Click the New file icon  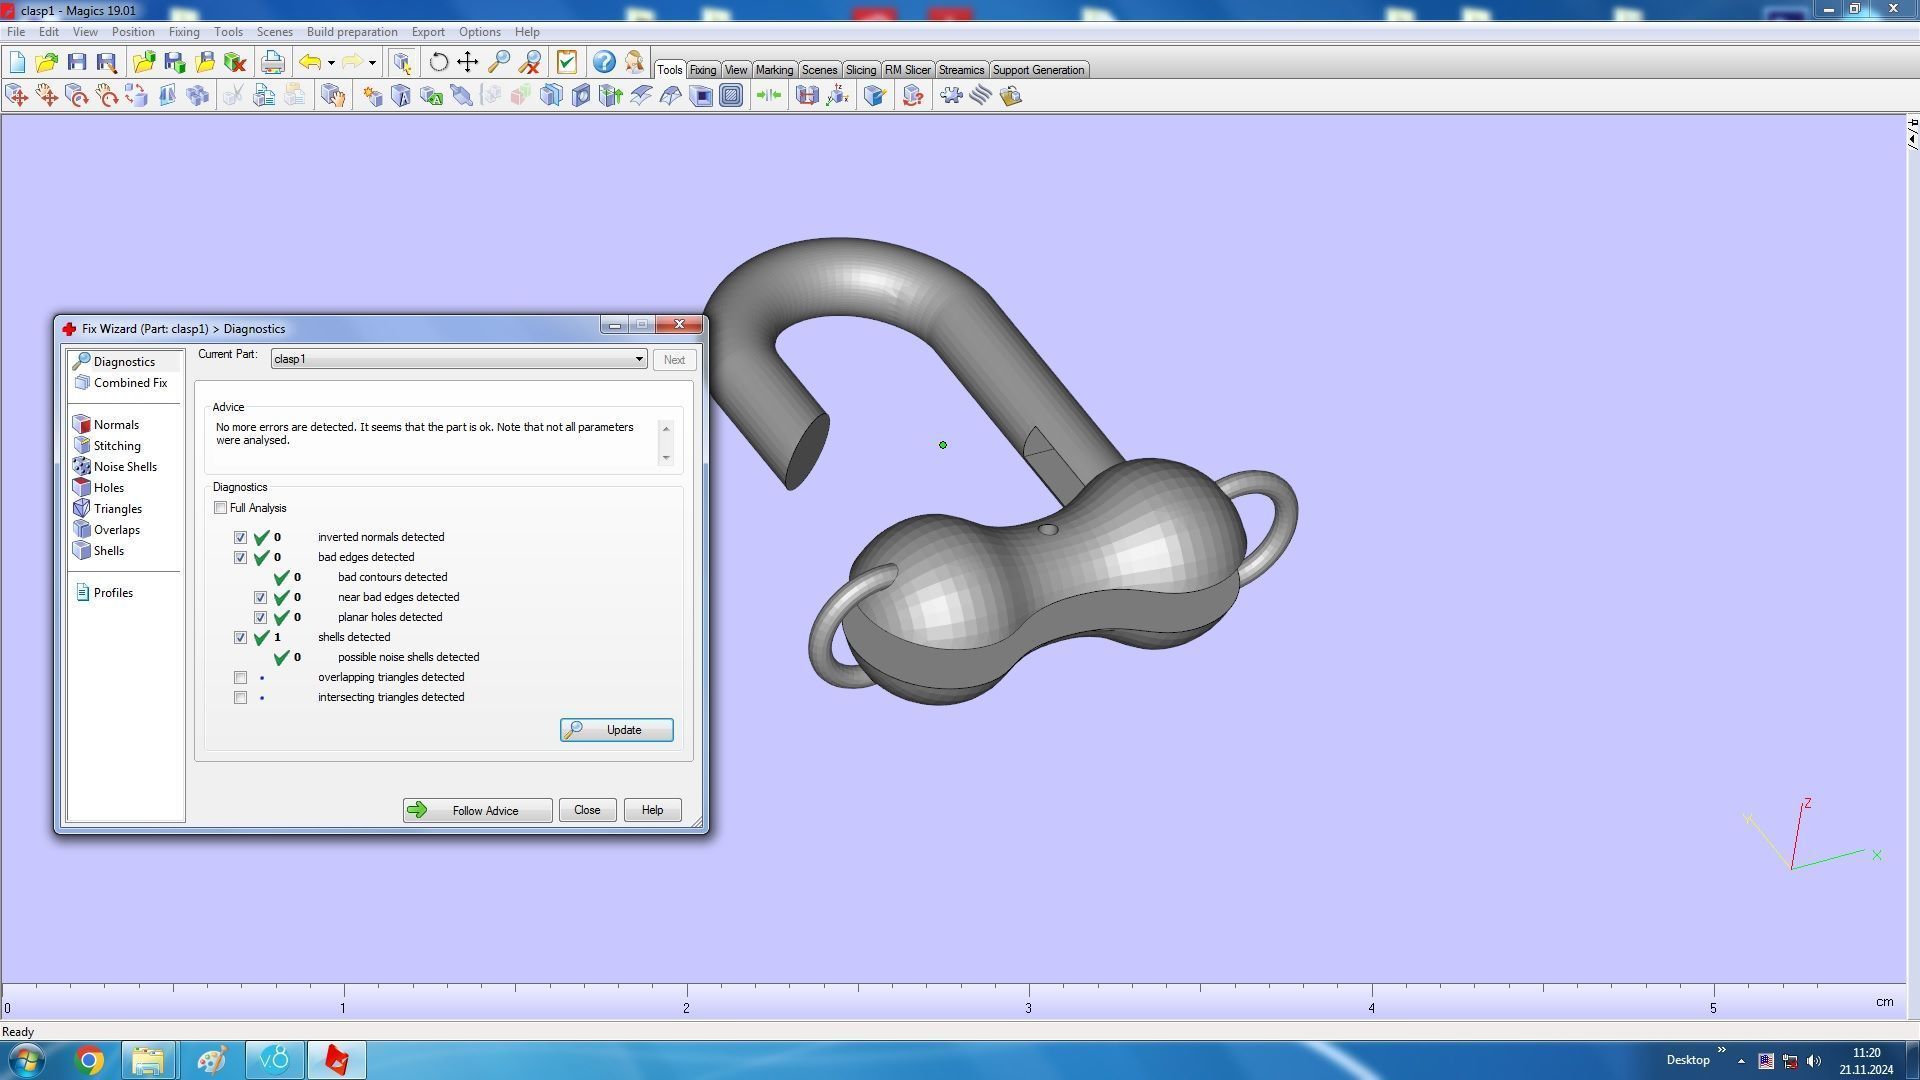17,62
